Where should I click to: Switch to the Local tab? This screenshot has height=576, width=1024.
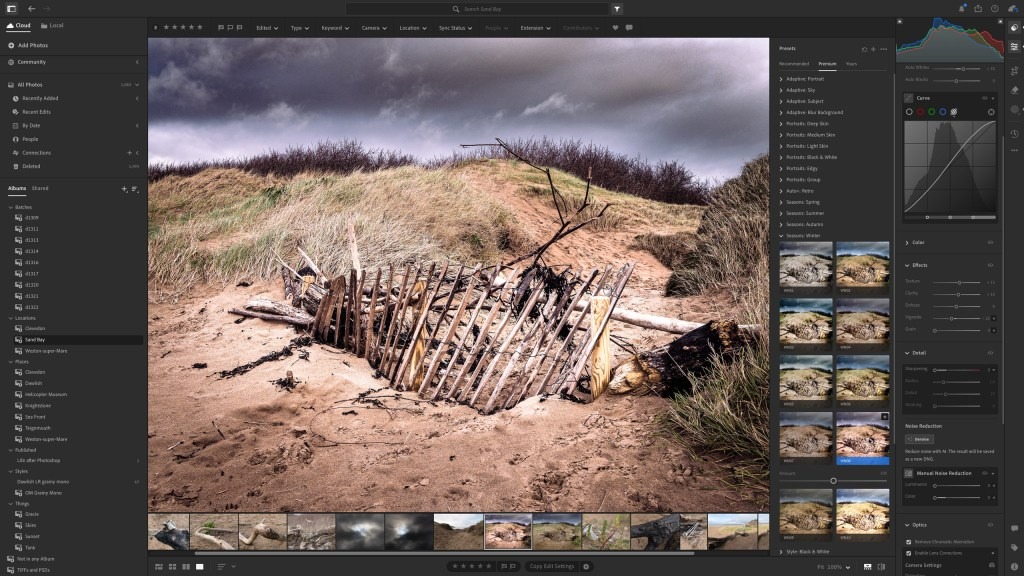click(x=52, y=25)
